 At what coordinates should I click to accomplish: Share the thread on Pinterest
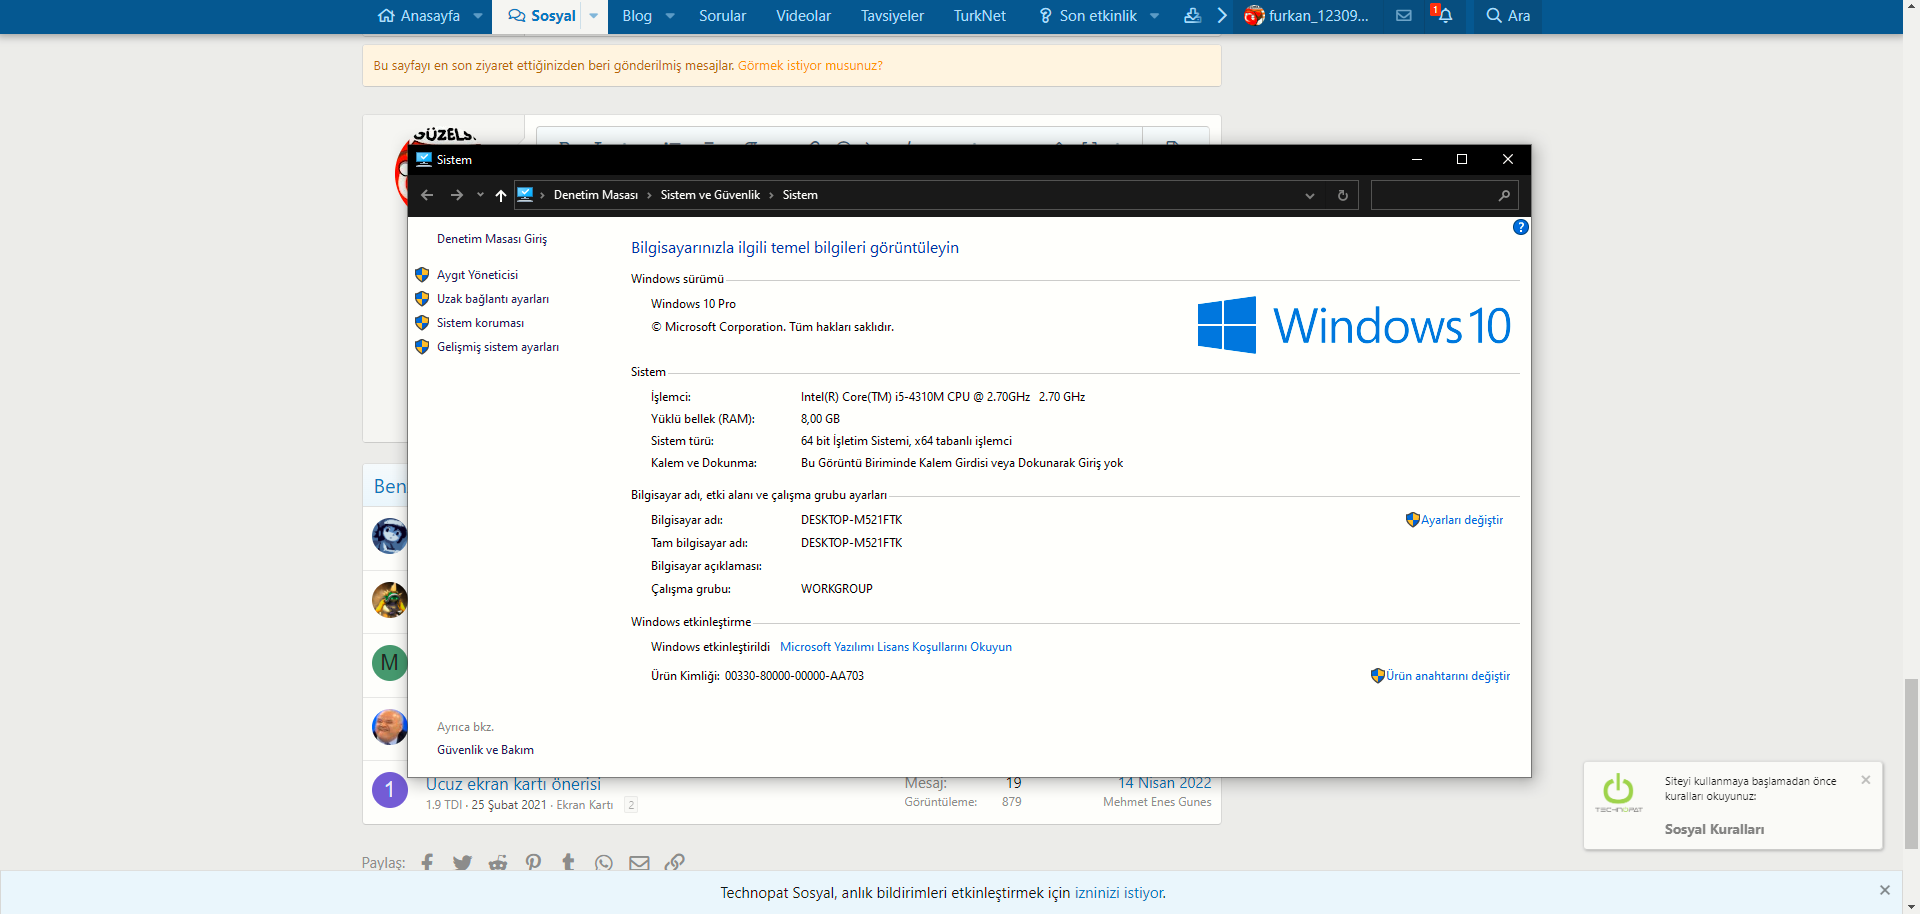[533, 862]
